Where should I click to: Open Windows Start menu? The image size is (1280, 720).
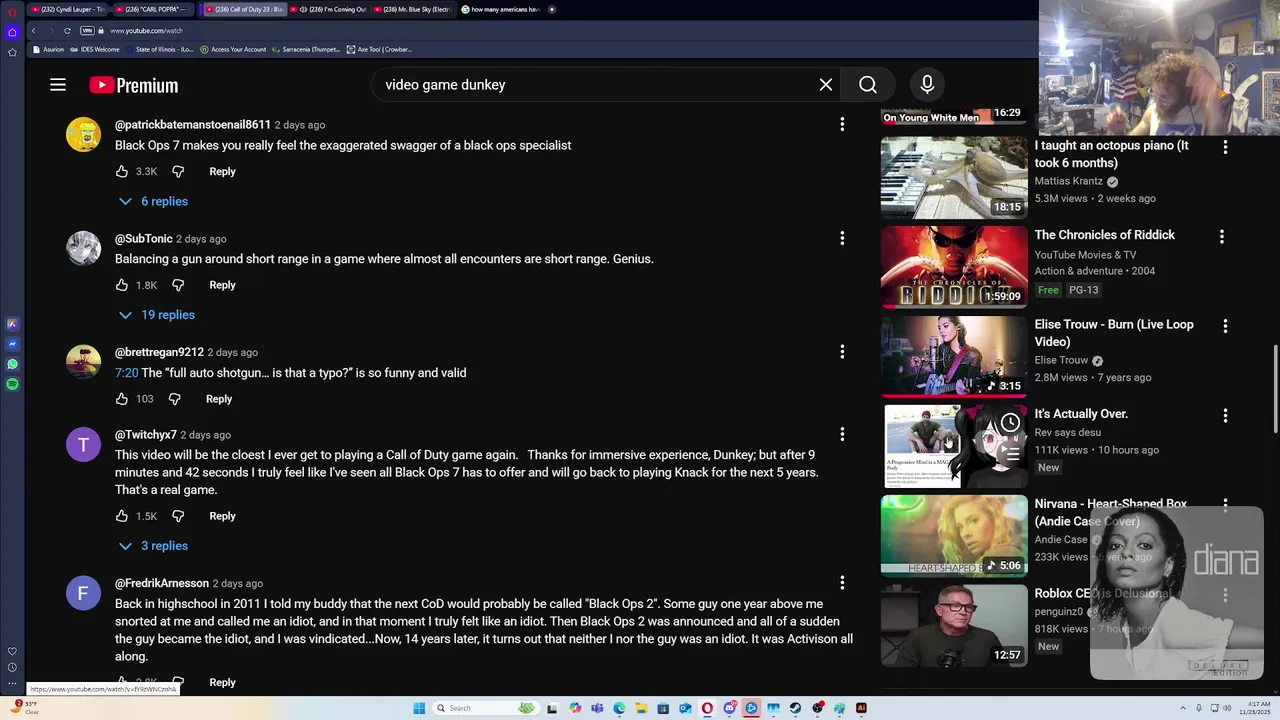coord(419,708)
